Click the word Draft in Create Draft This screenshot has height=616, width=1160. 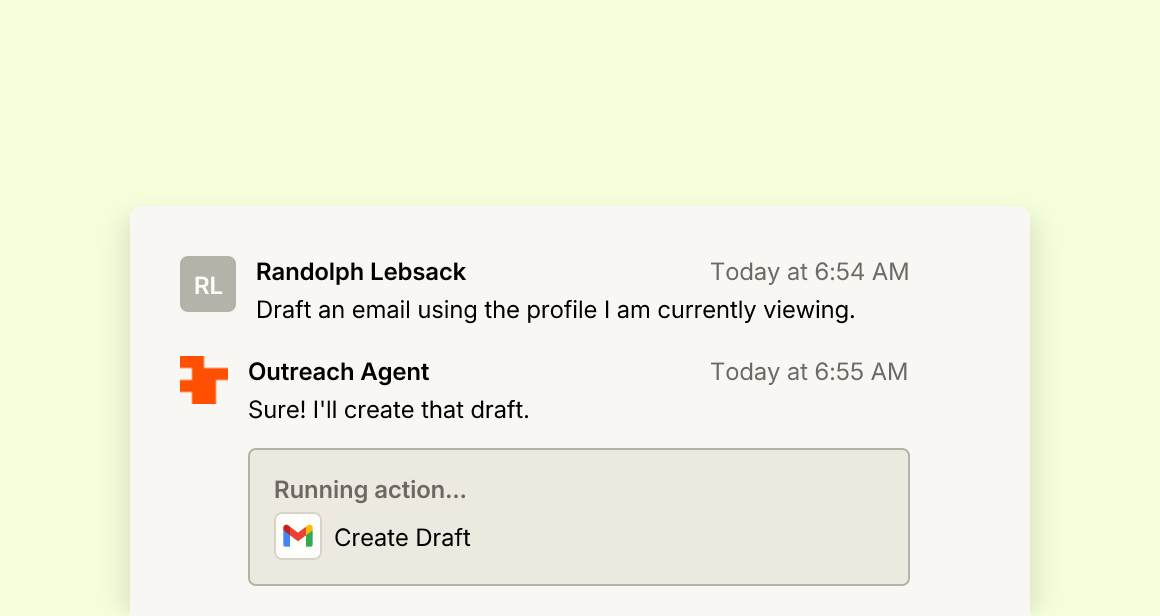[x=442, y=538]
